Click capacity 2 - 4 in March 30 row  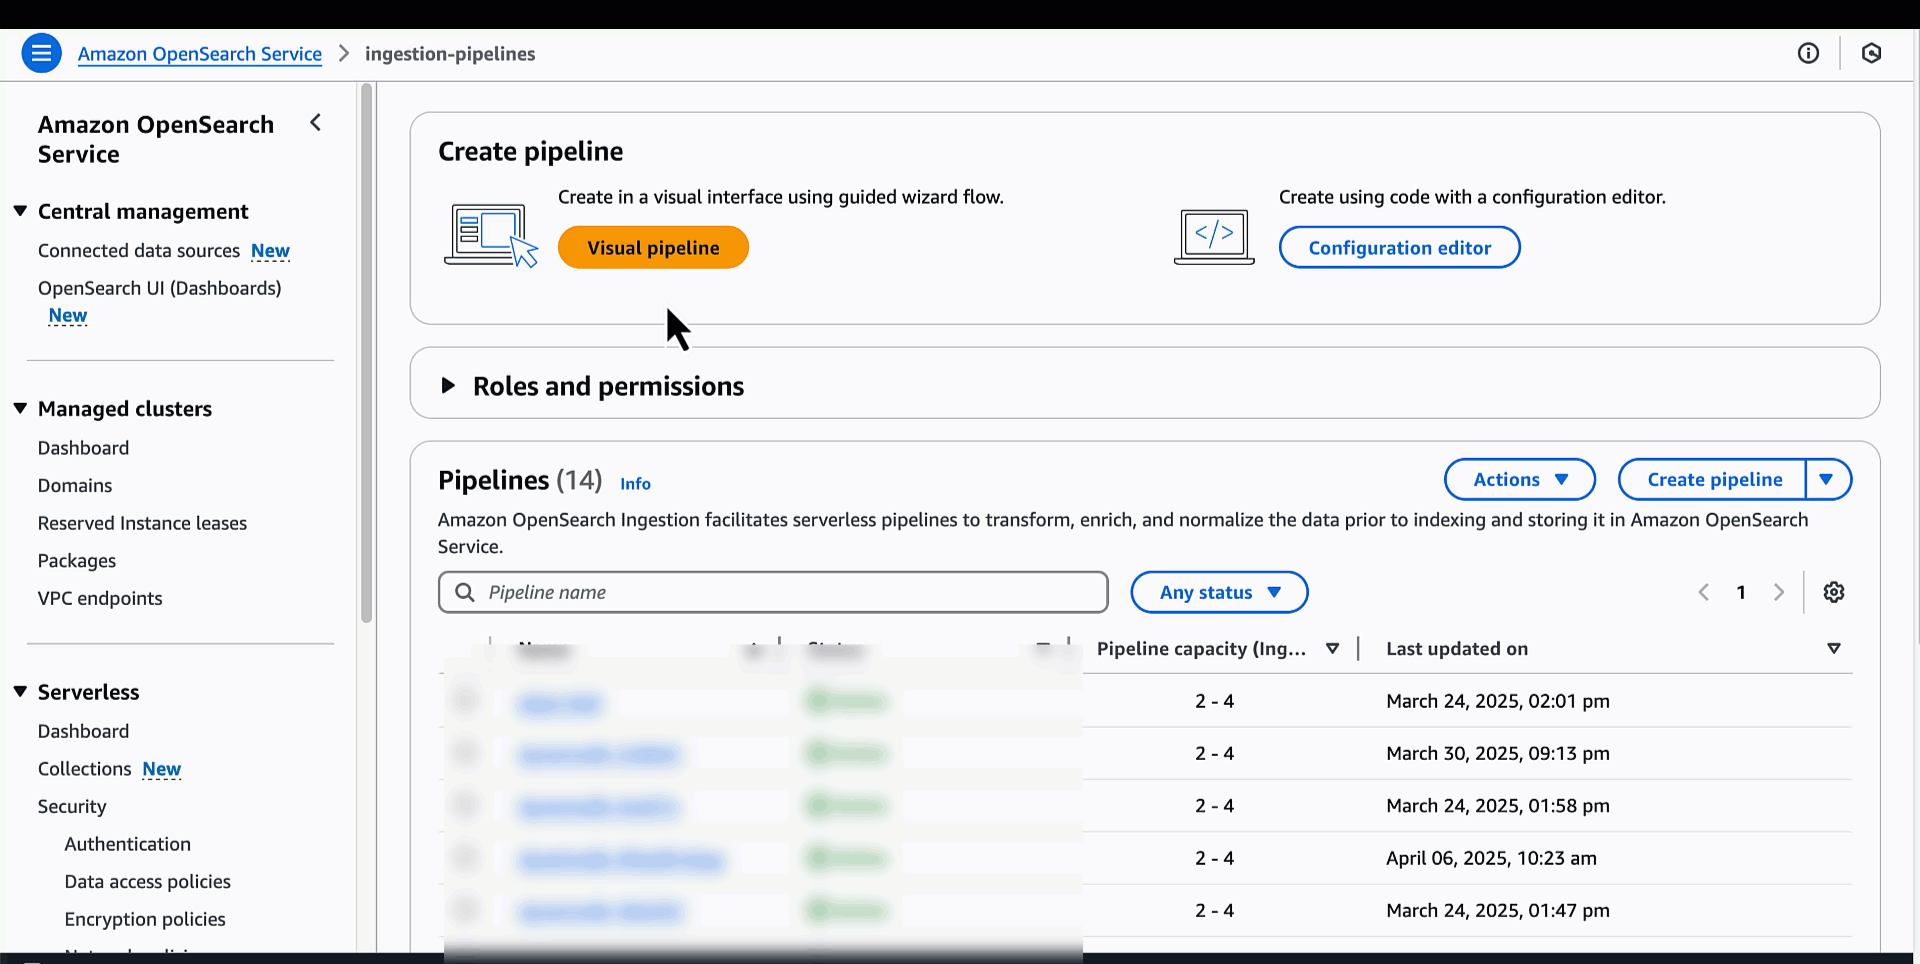tap(1214, 753)
